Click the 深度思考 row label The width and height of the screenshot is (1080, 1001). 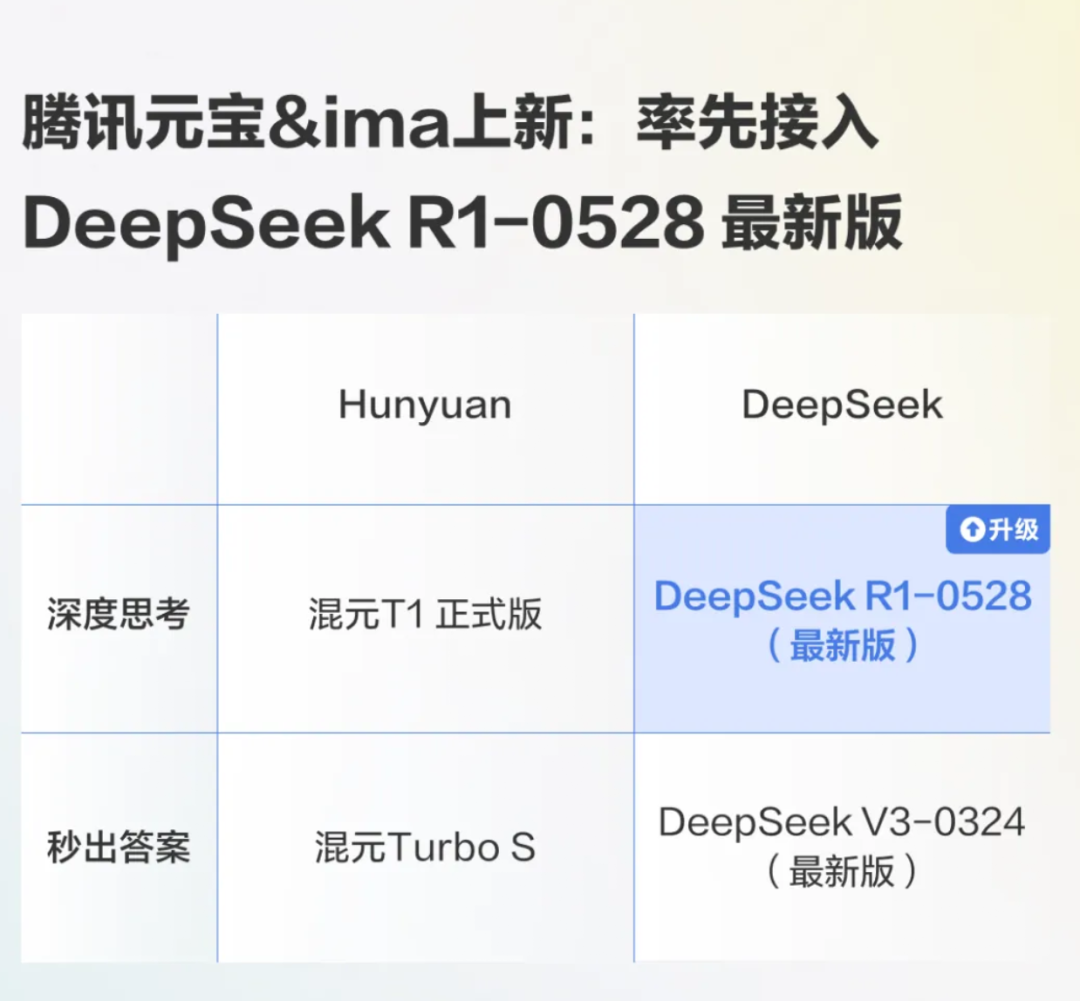(118, 615)
